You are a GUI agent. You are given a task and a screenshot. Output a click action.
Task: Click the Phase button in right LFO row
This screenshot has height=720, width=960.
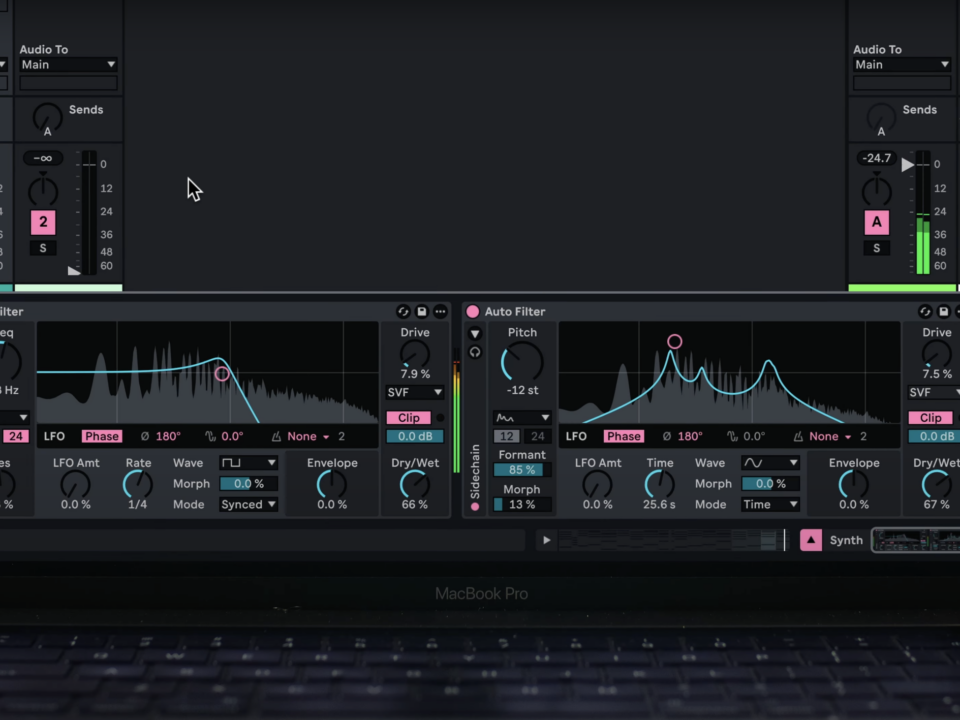tap(623, 437)
